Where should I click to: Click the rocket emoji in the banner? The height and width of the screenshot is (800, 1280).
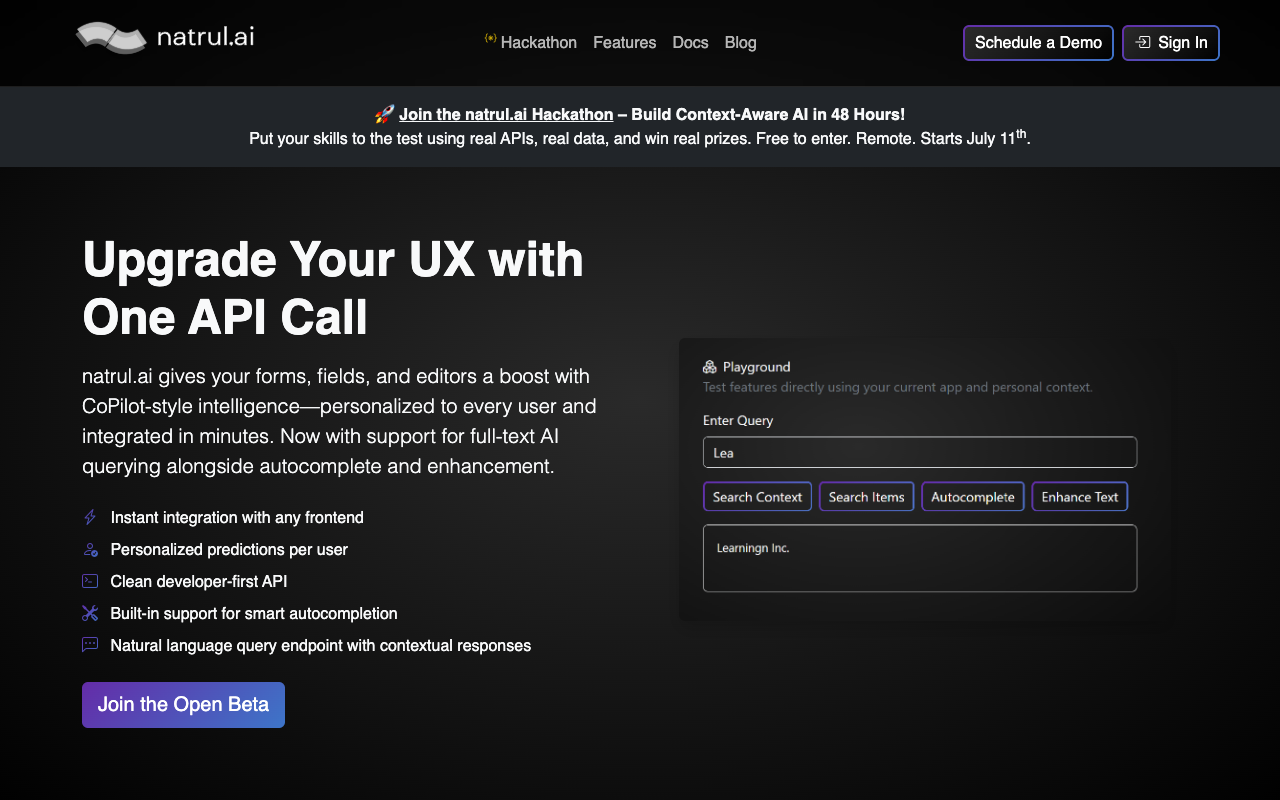point(384,115)
